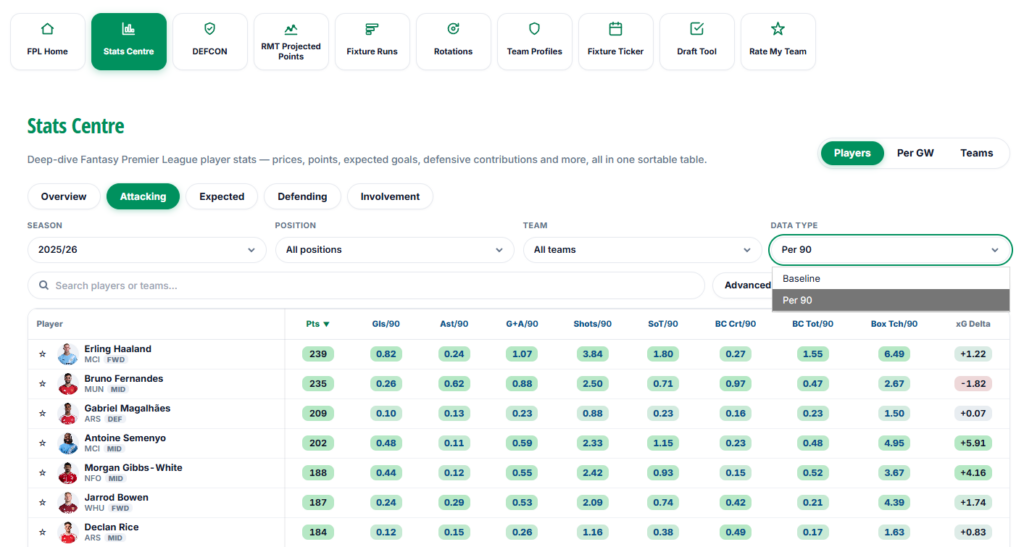Select the Defending tab

click(302, 196)
